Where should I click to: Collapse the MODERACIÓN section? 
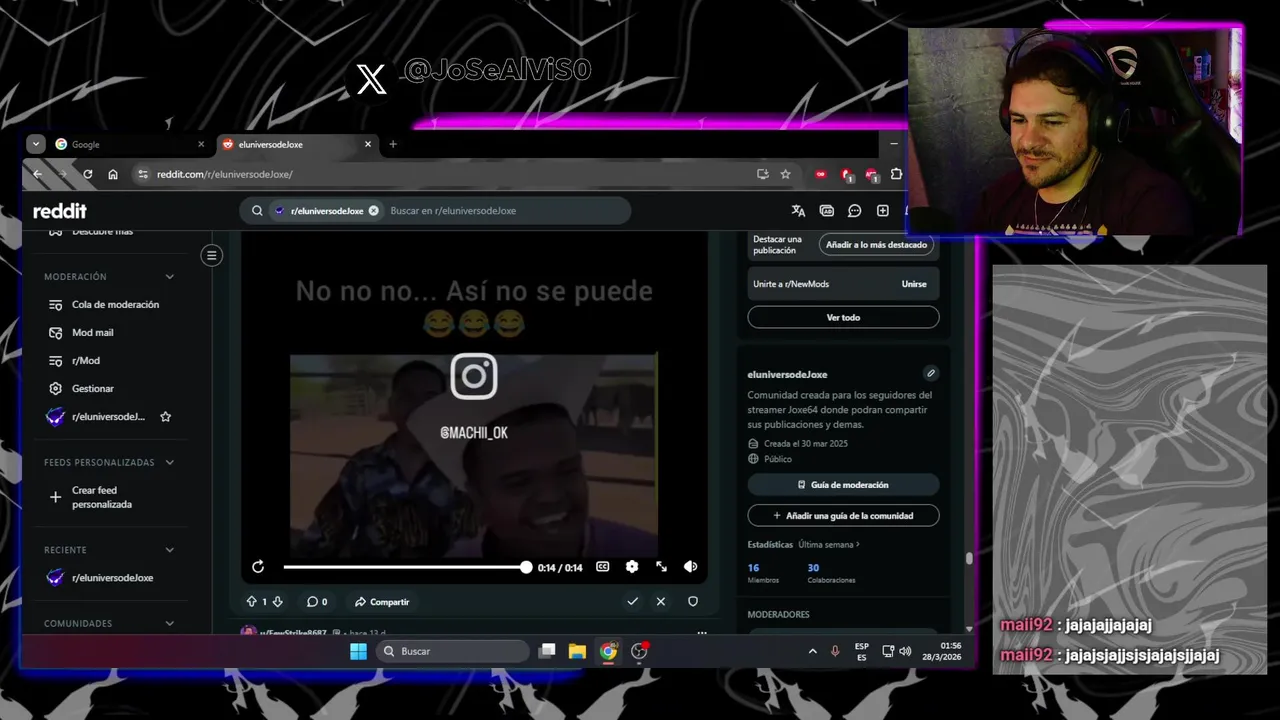click(169, 276)
